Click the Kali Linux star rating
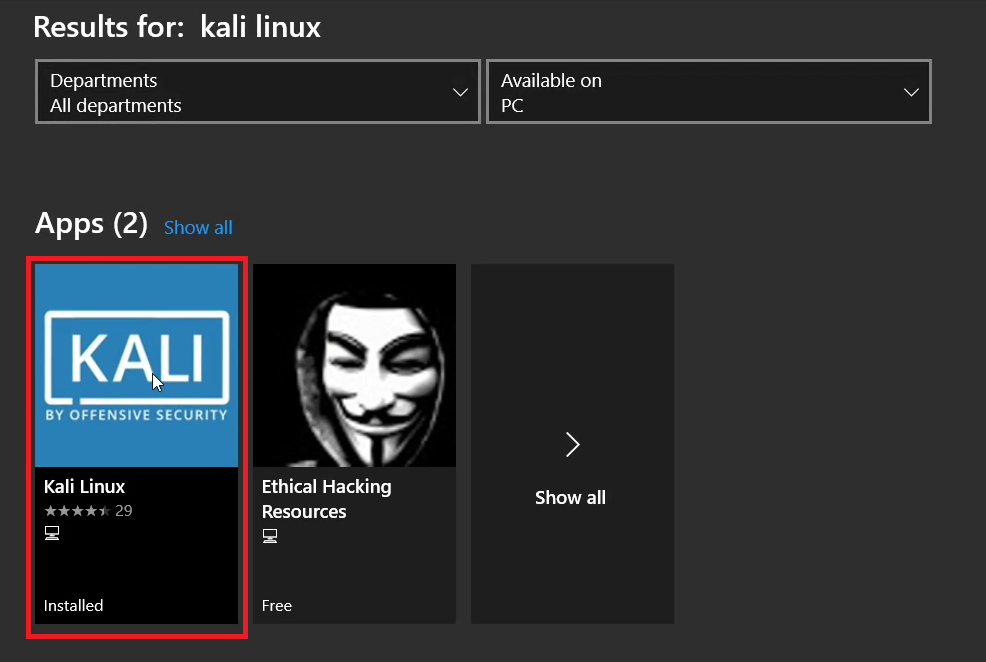 77,510
